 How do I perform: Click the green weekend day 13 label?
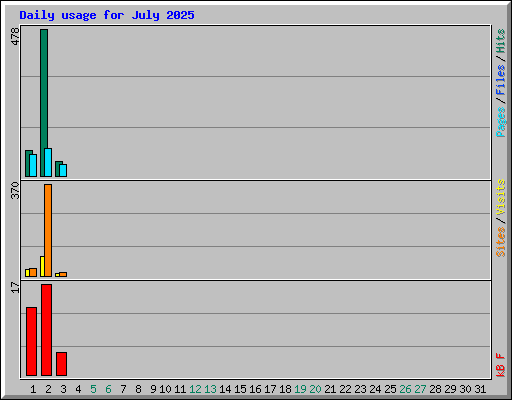pos(210,389)
